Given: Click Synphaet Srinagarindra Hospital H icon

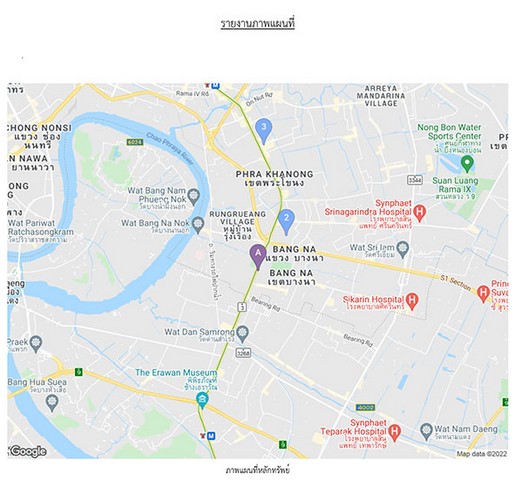Looking at the screenshot, I should coord(420,213).
